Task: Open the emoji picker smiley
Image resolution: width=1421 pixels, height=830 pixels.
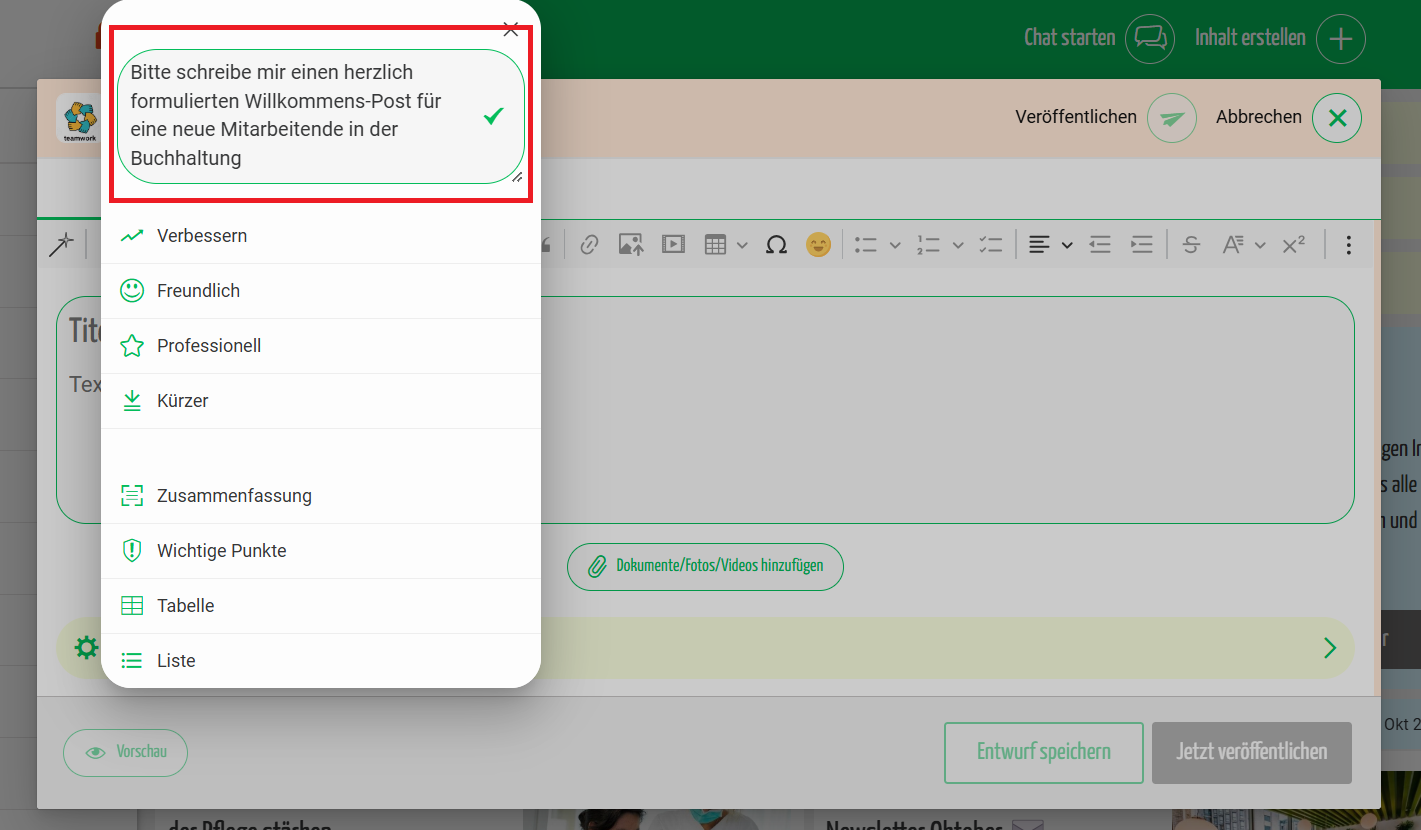Action: point(818,245)
